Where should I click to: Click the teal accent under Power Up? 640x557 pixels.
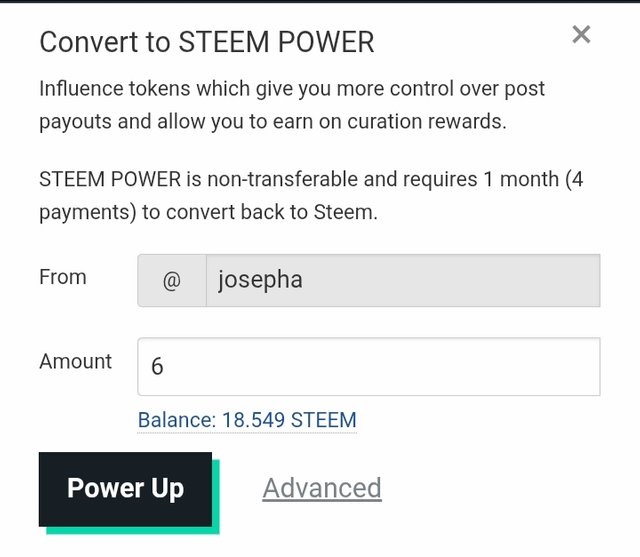point(133,530)
